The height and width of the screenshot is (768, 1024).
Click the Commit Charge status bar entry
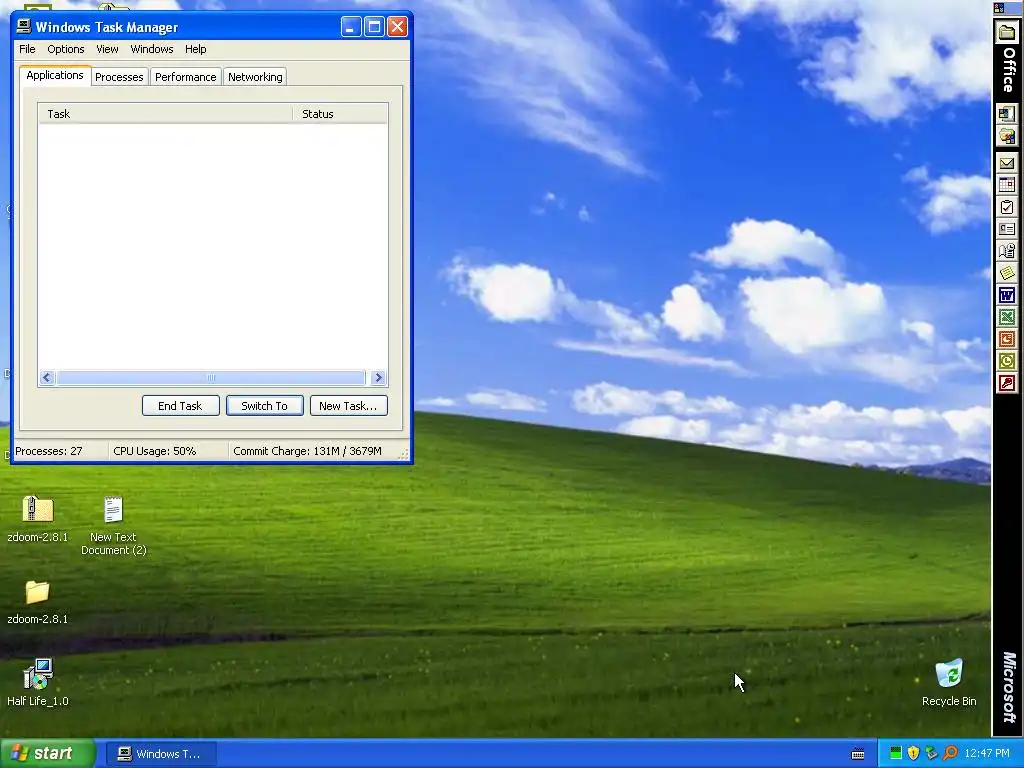tap(313, 451)
